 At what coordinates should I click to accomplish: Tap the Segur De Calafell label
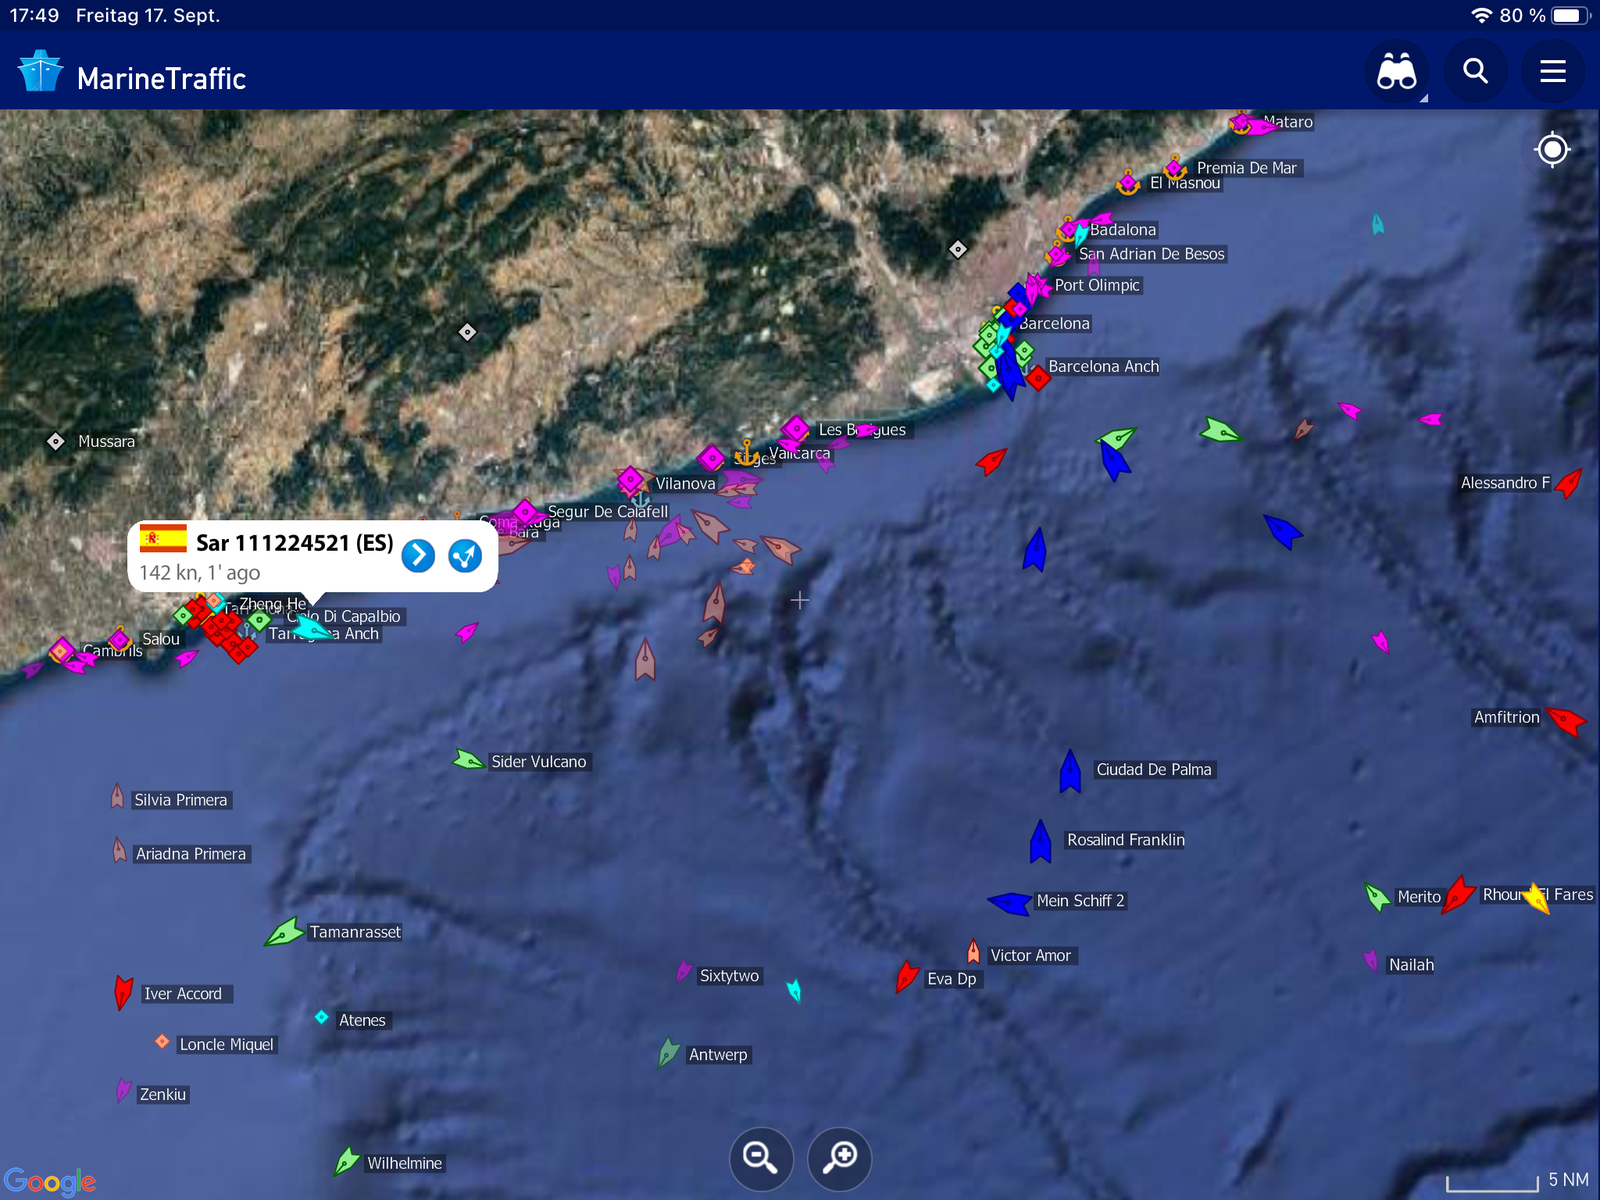tap(608, 512)
